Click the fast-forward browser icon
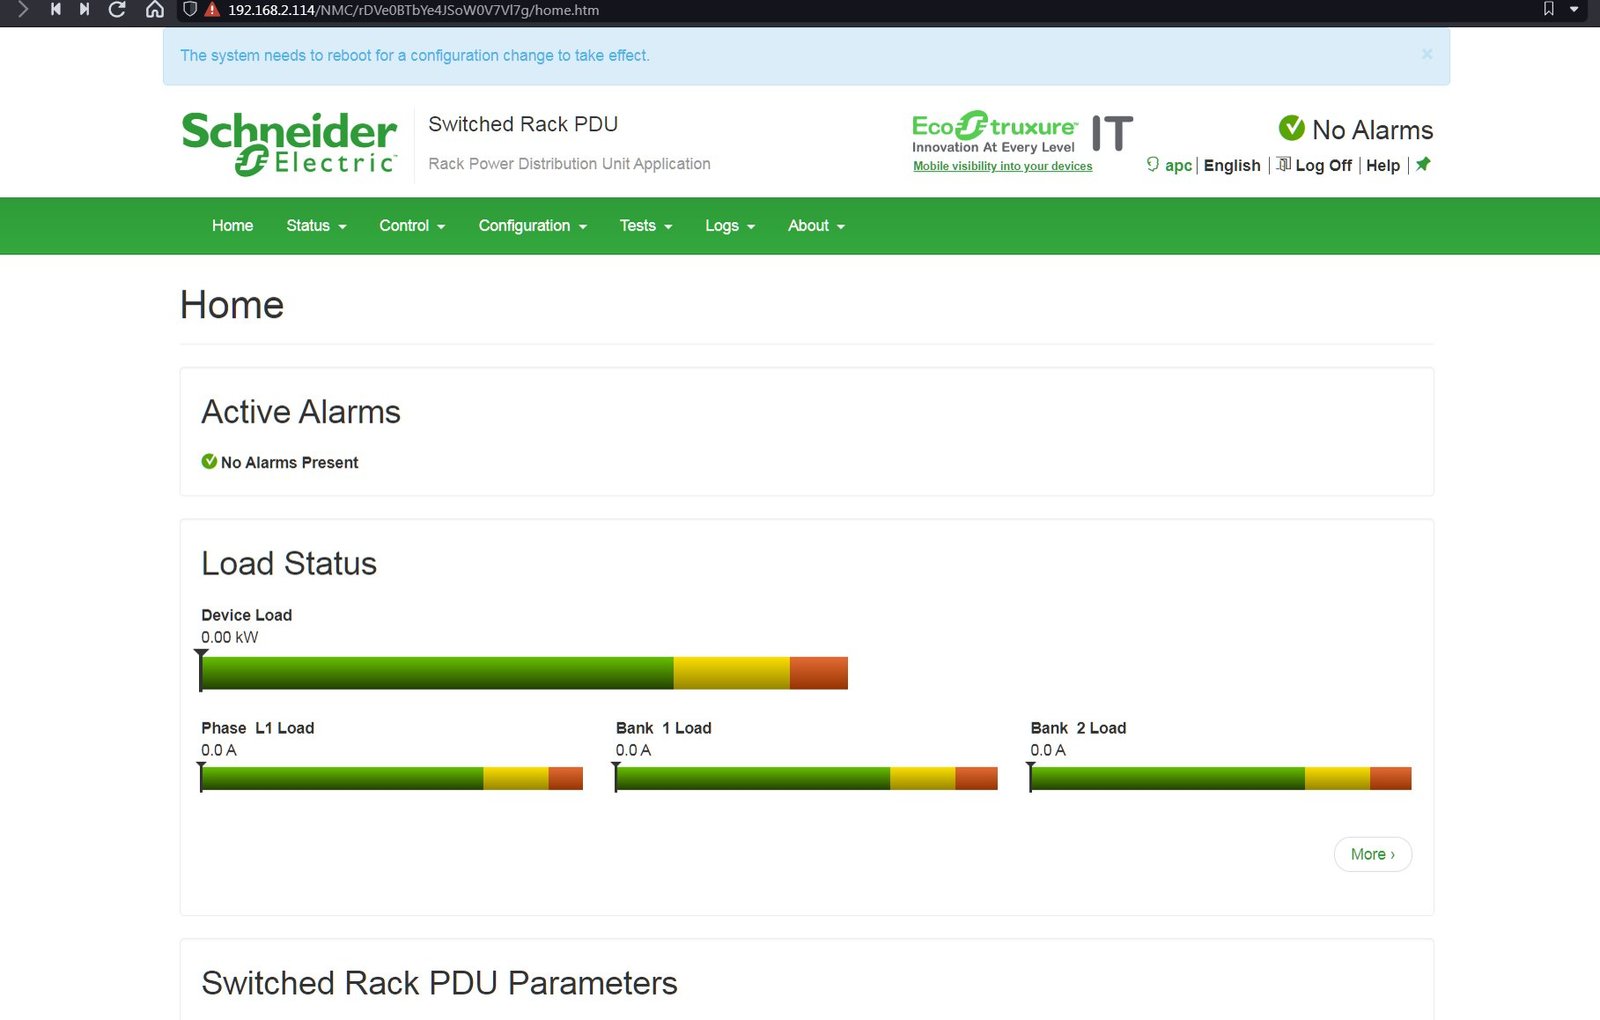Screen dimensions: 1600x1020 (x=85, y=10)
